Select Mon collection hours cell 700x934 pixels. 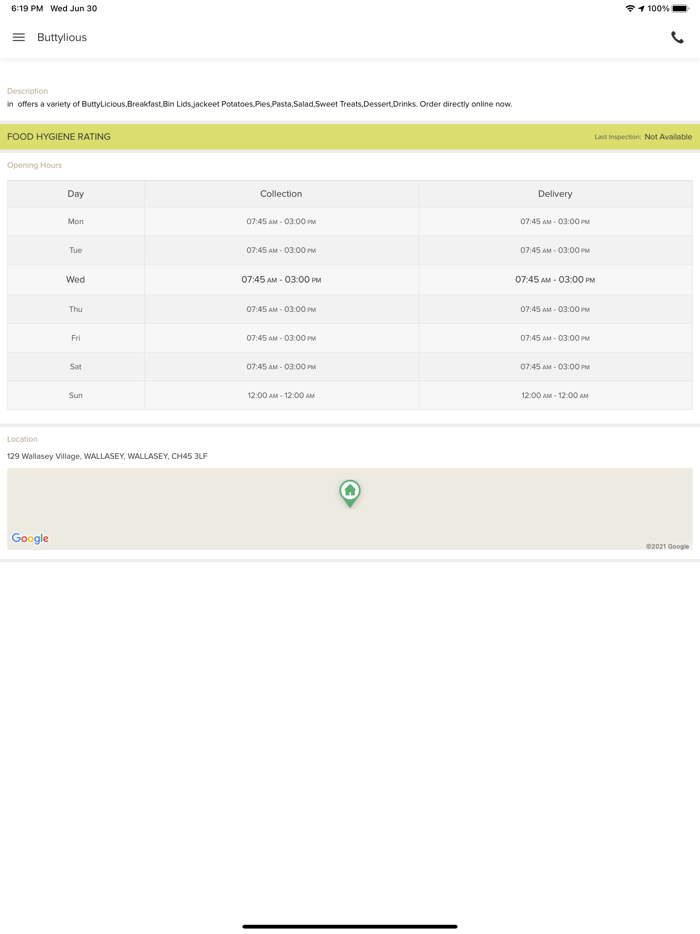click(x=281, y=222)
